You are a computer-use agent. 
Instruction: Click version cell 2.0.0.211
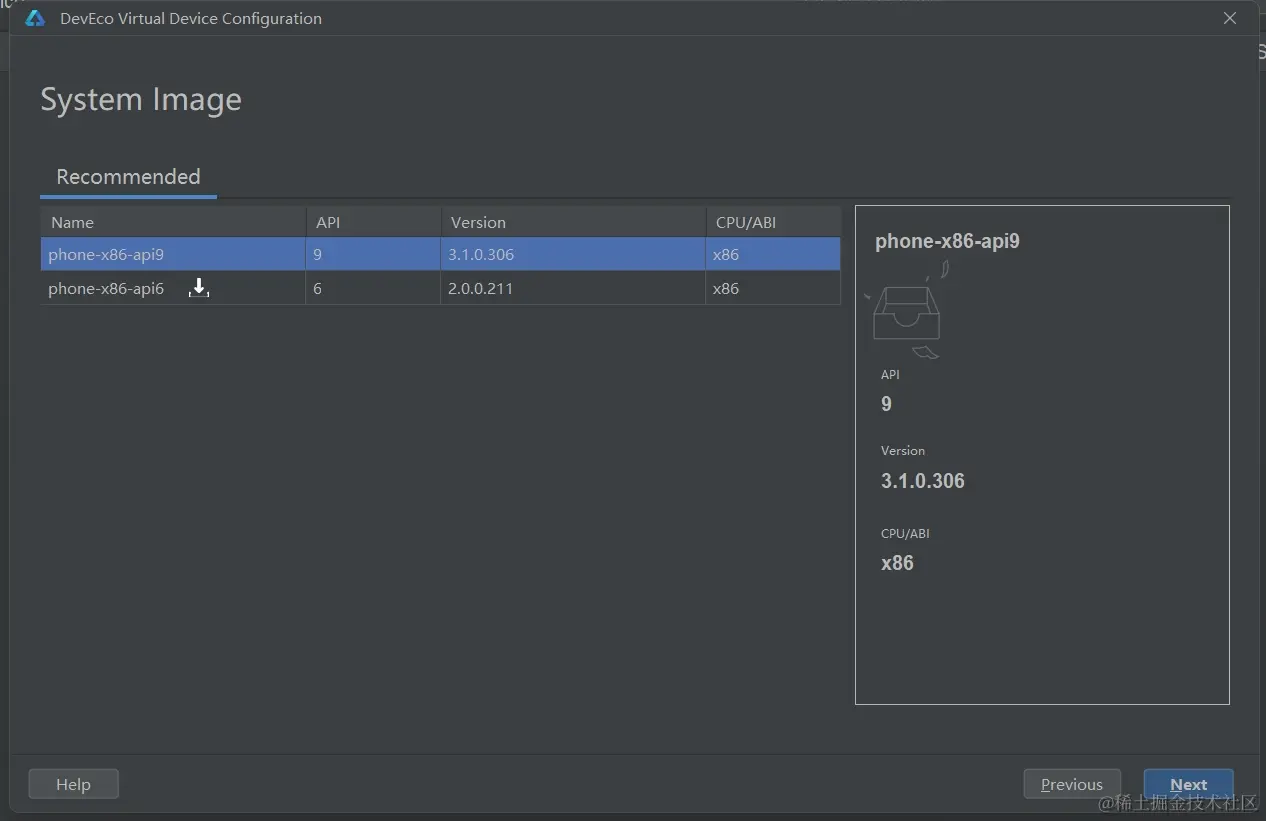(573, 288)
